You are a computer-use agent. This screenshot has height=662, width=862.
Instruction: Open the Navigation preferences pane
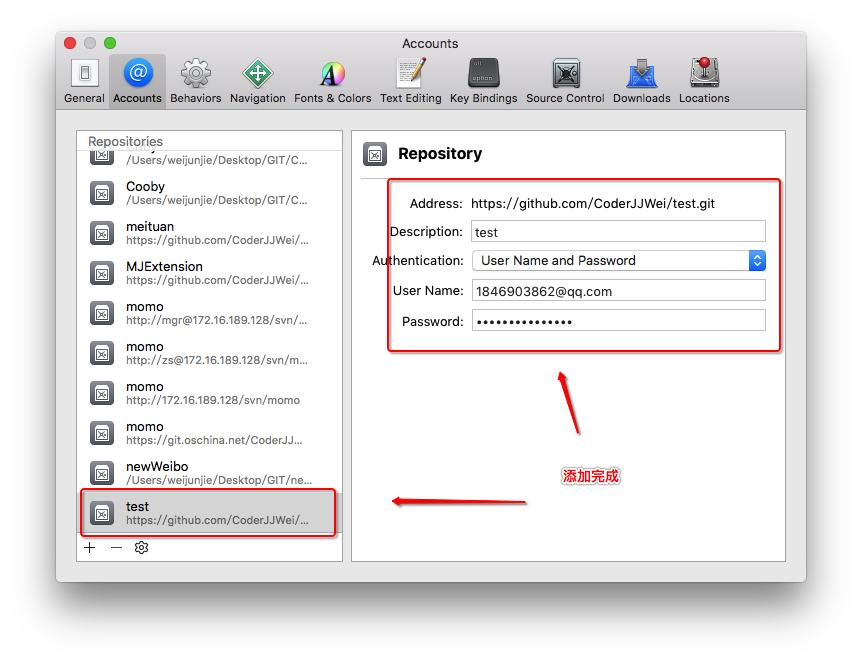pyautogui.click(x=258, y=81)
